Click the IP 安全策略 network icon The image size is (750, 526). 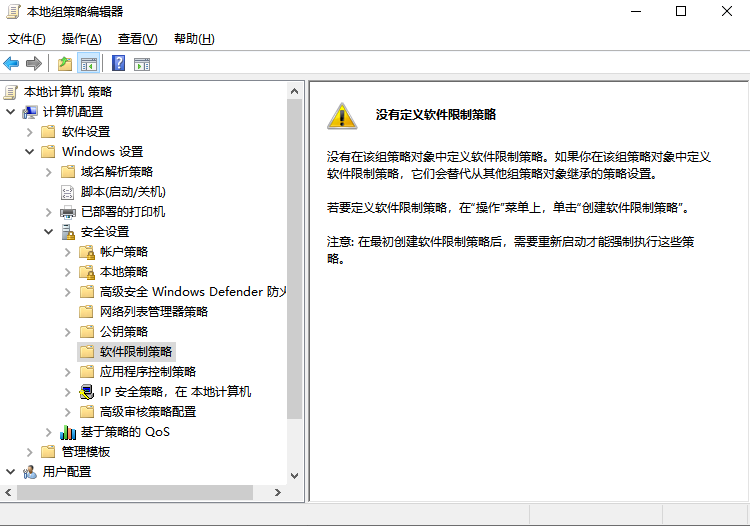pos(87,392)
